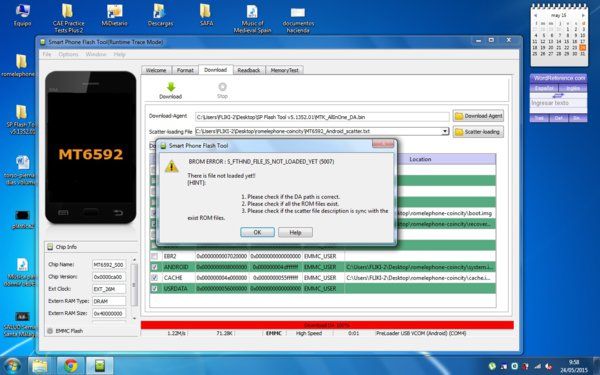Open the Window menu
600x375 pixels.
click(x=96, y=54)
